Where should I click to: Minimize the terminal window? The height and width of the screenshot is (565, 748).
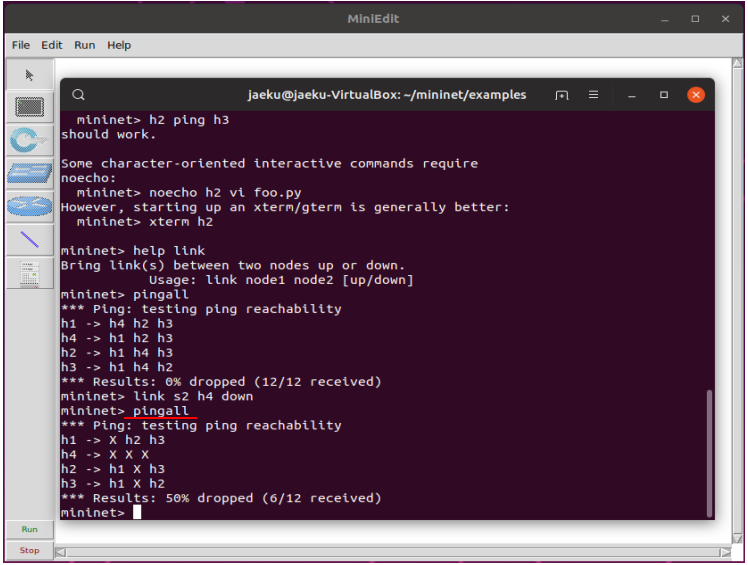pyautogui.click(x=632, y=95)
